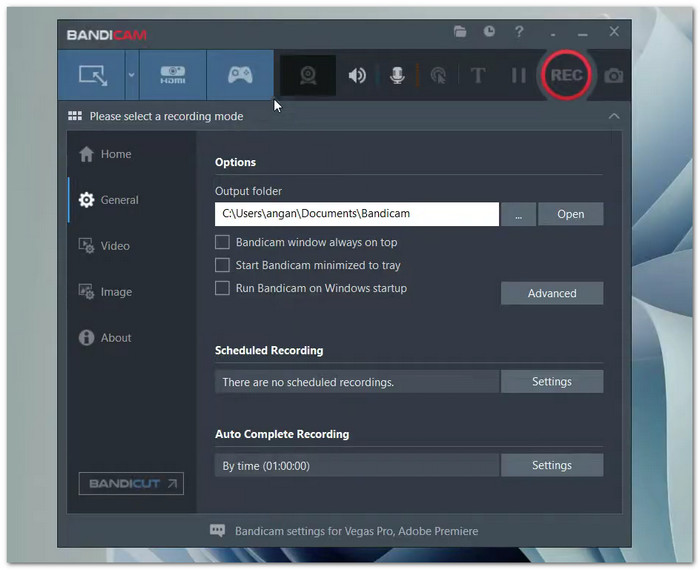700x570 pixels.
Task: Click the Open output folder button
Action: [571, 214]
